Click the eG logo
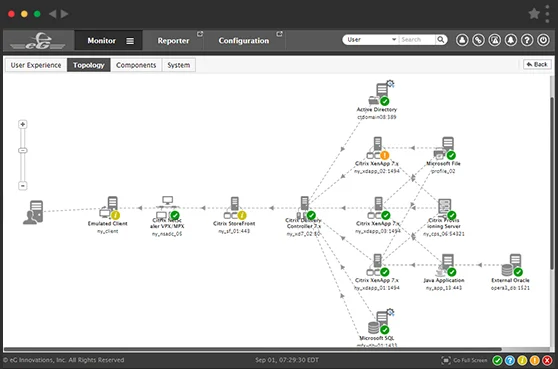The width and height of the screenshot is (558, 369). 37,41
